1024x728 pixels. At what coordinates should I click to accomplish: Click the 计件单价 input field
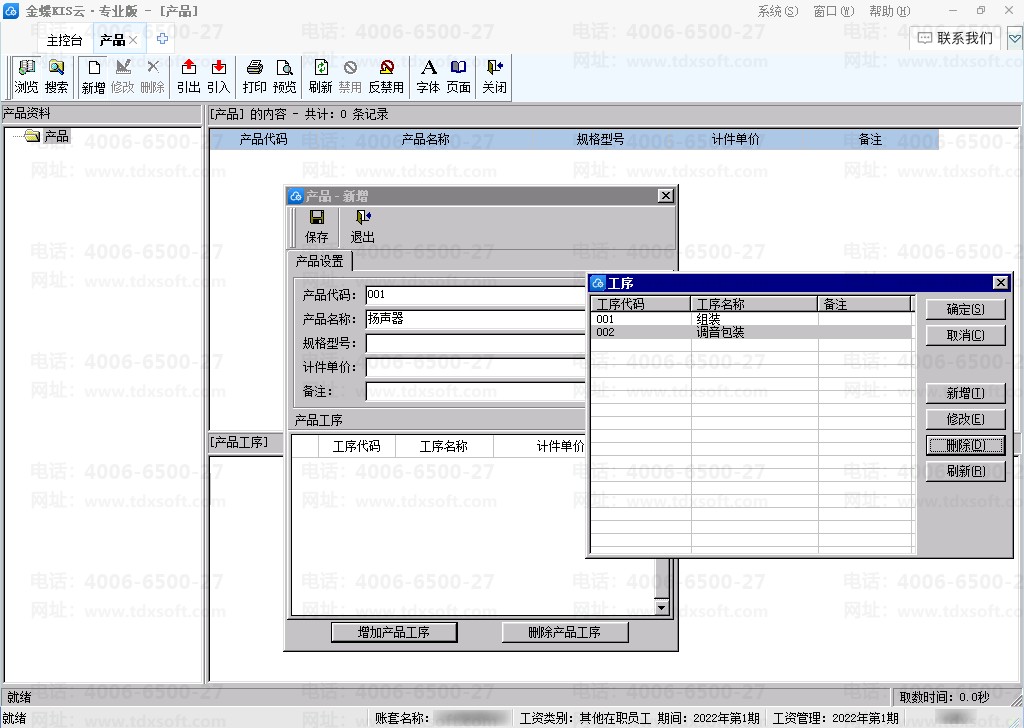click(475, 368)
